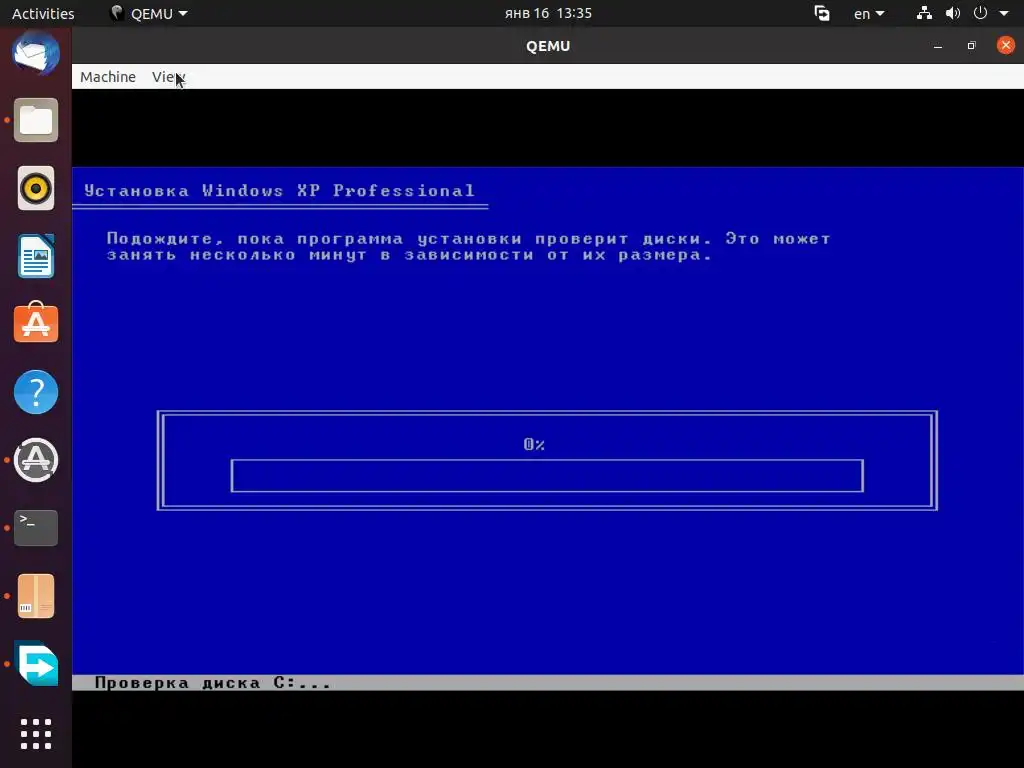Viewport: 1024px width, 768px height.
Task: Minimize the QEMU window
Action: coord(938,46)
